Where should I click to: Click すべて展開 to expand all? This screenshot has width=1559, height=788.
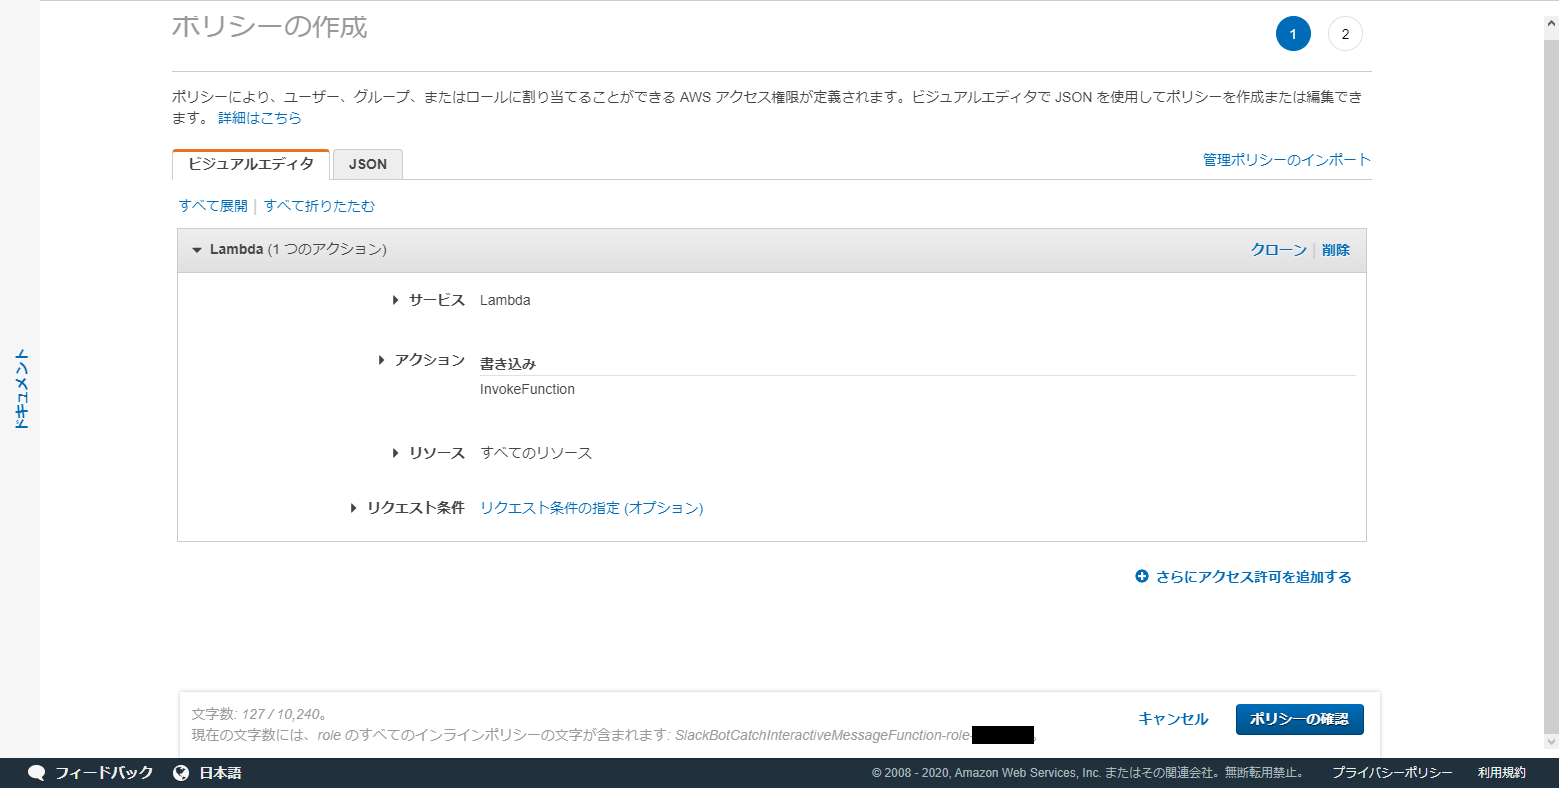coord(213,206)
